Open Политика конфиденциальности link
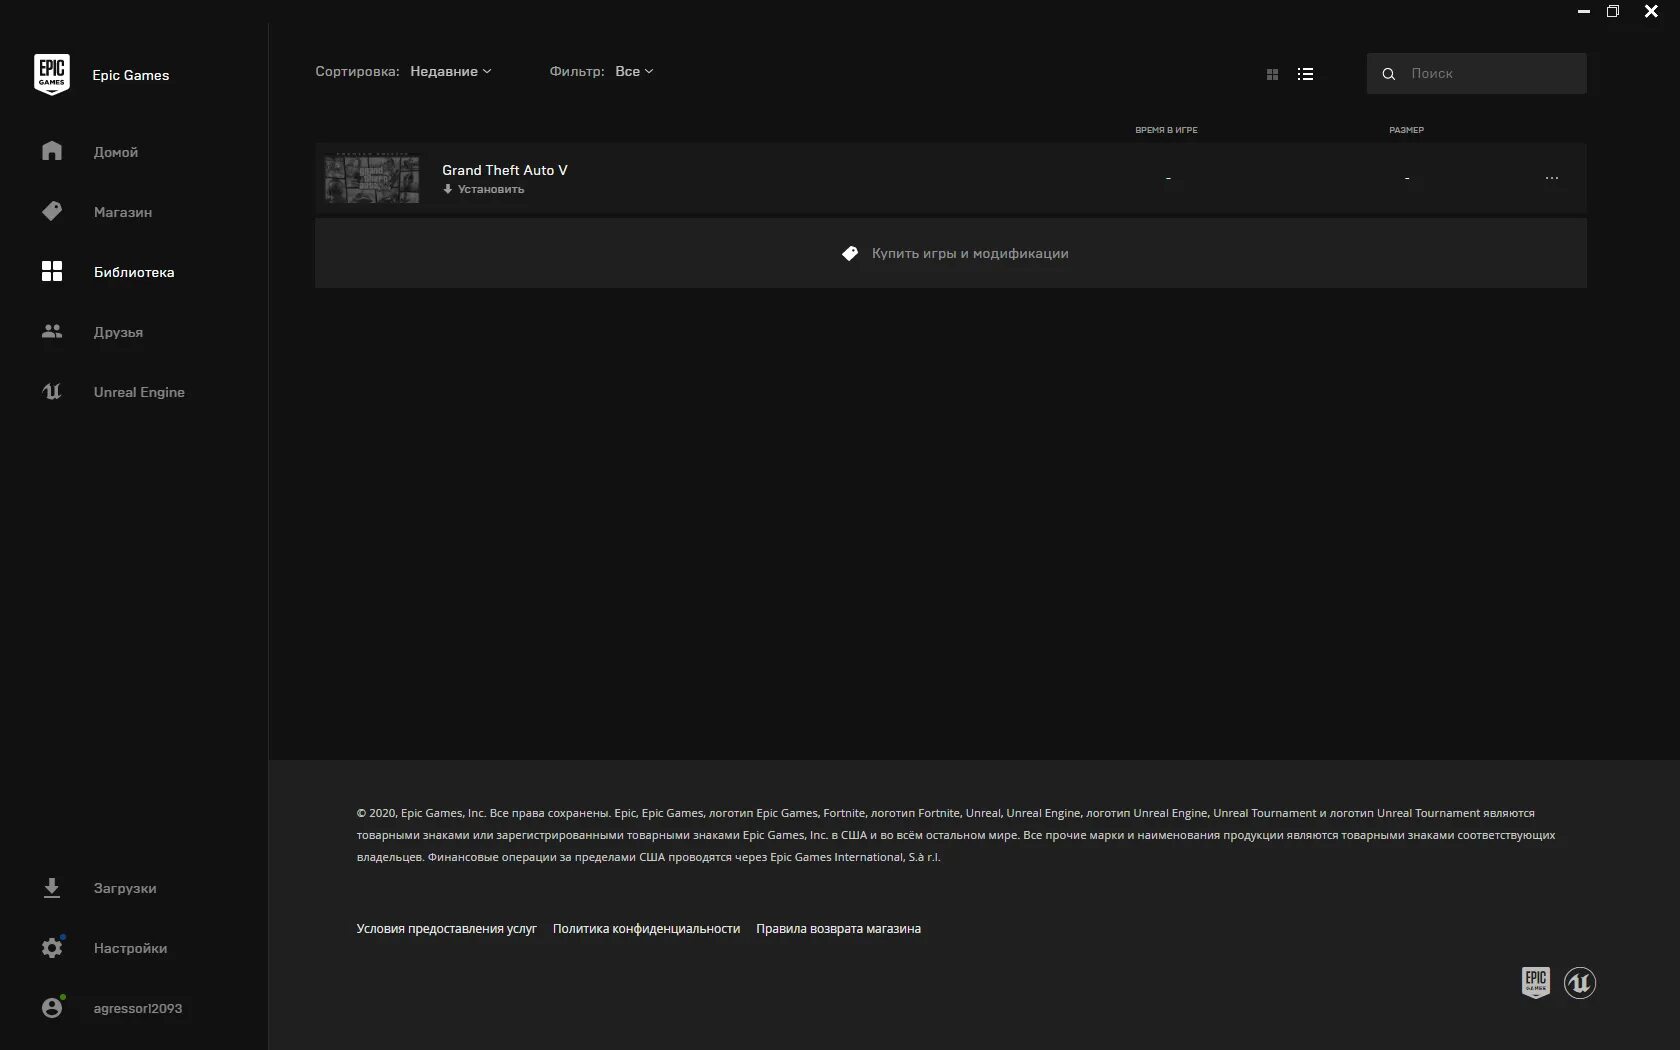The width and height of the screenshot is (1680, 1050). point(646,929)
